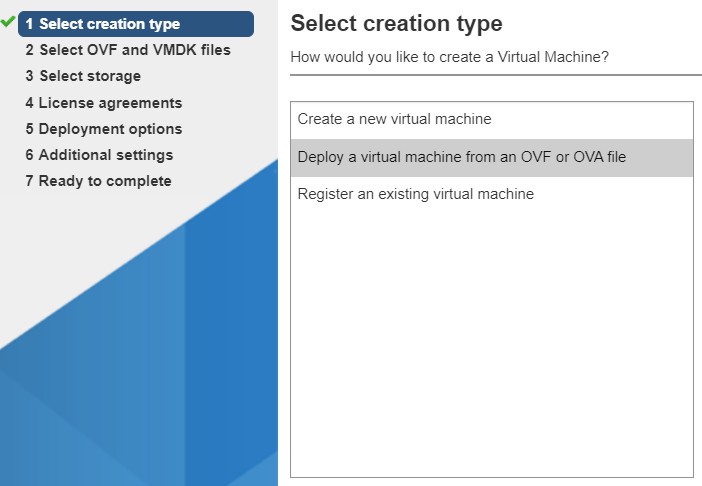Screen dimensions: 702x486
Task: Click the divider line under the subtitle
Action: [x=495, y=74]
